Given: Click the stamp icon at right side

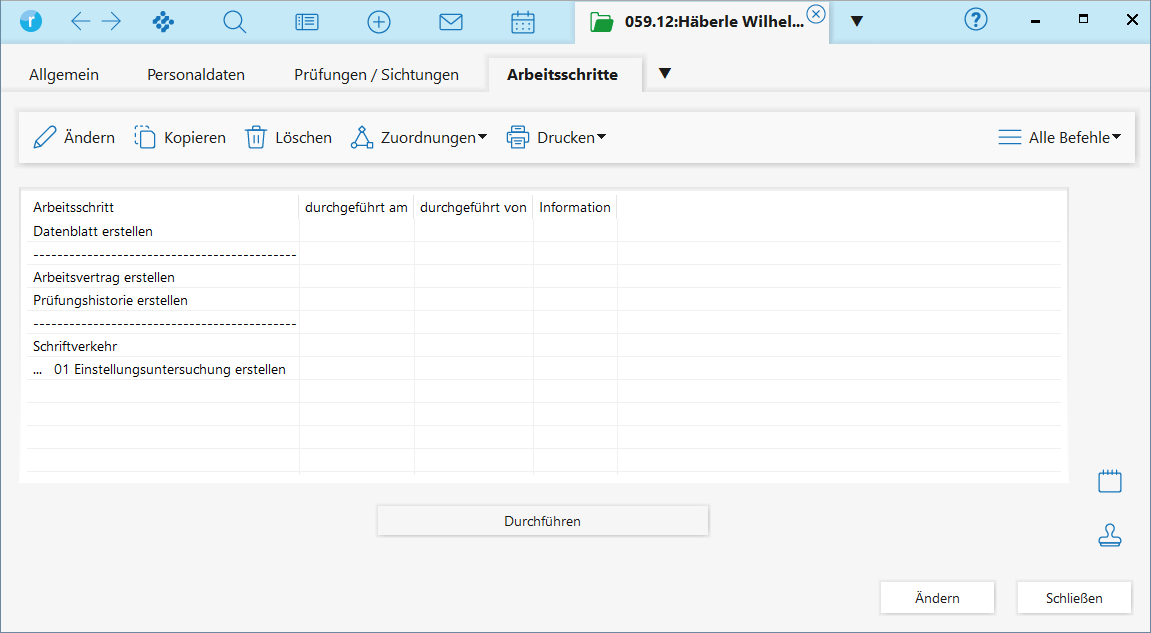Looking at the screenshot, I should click(1110, 537).
